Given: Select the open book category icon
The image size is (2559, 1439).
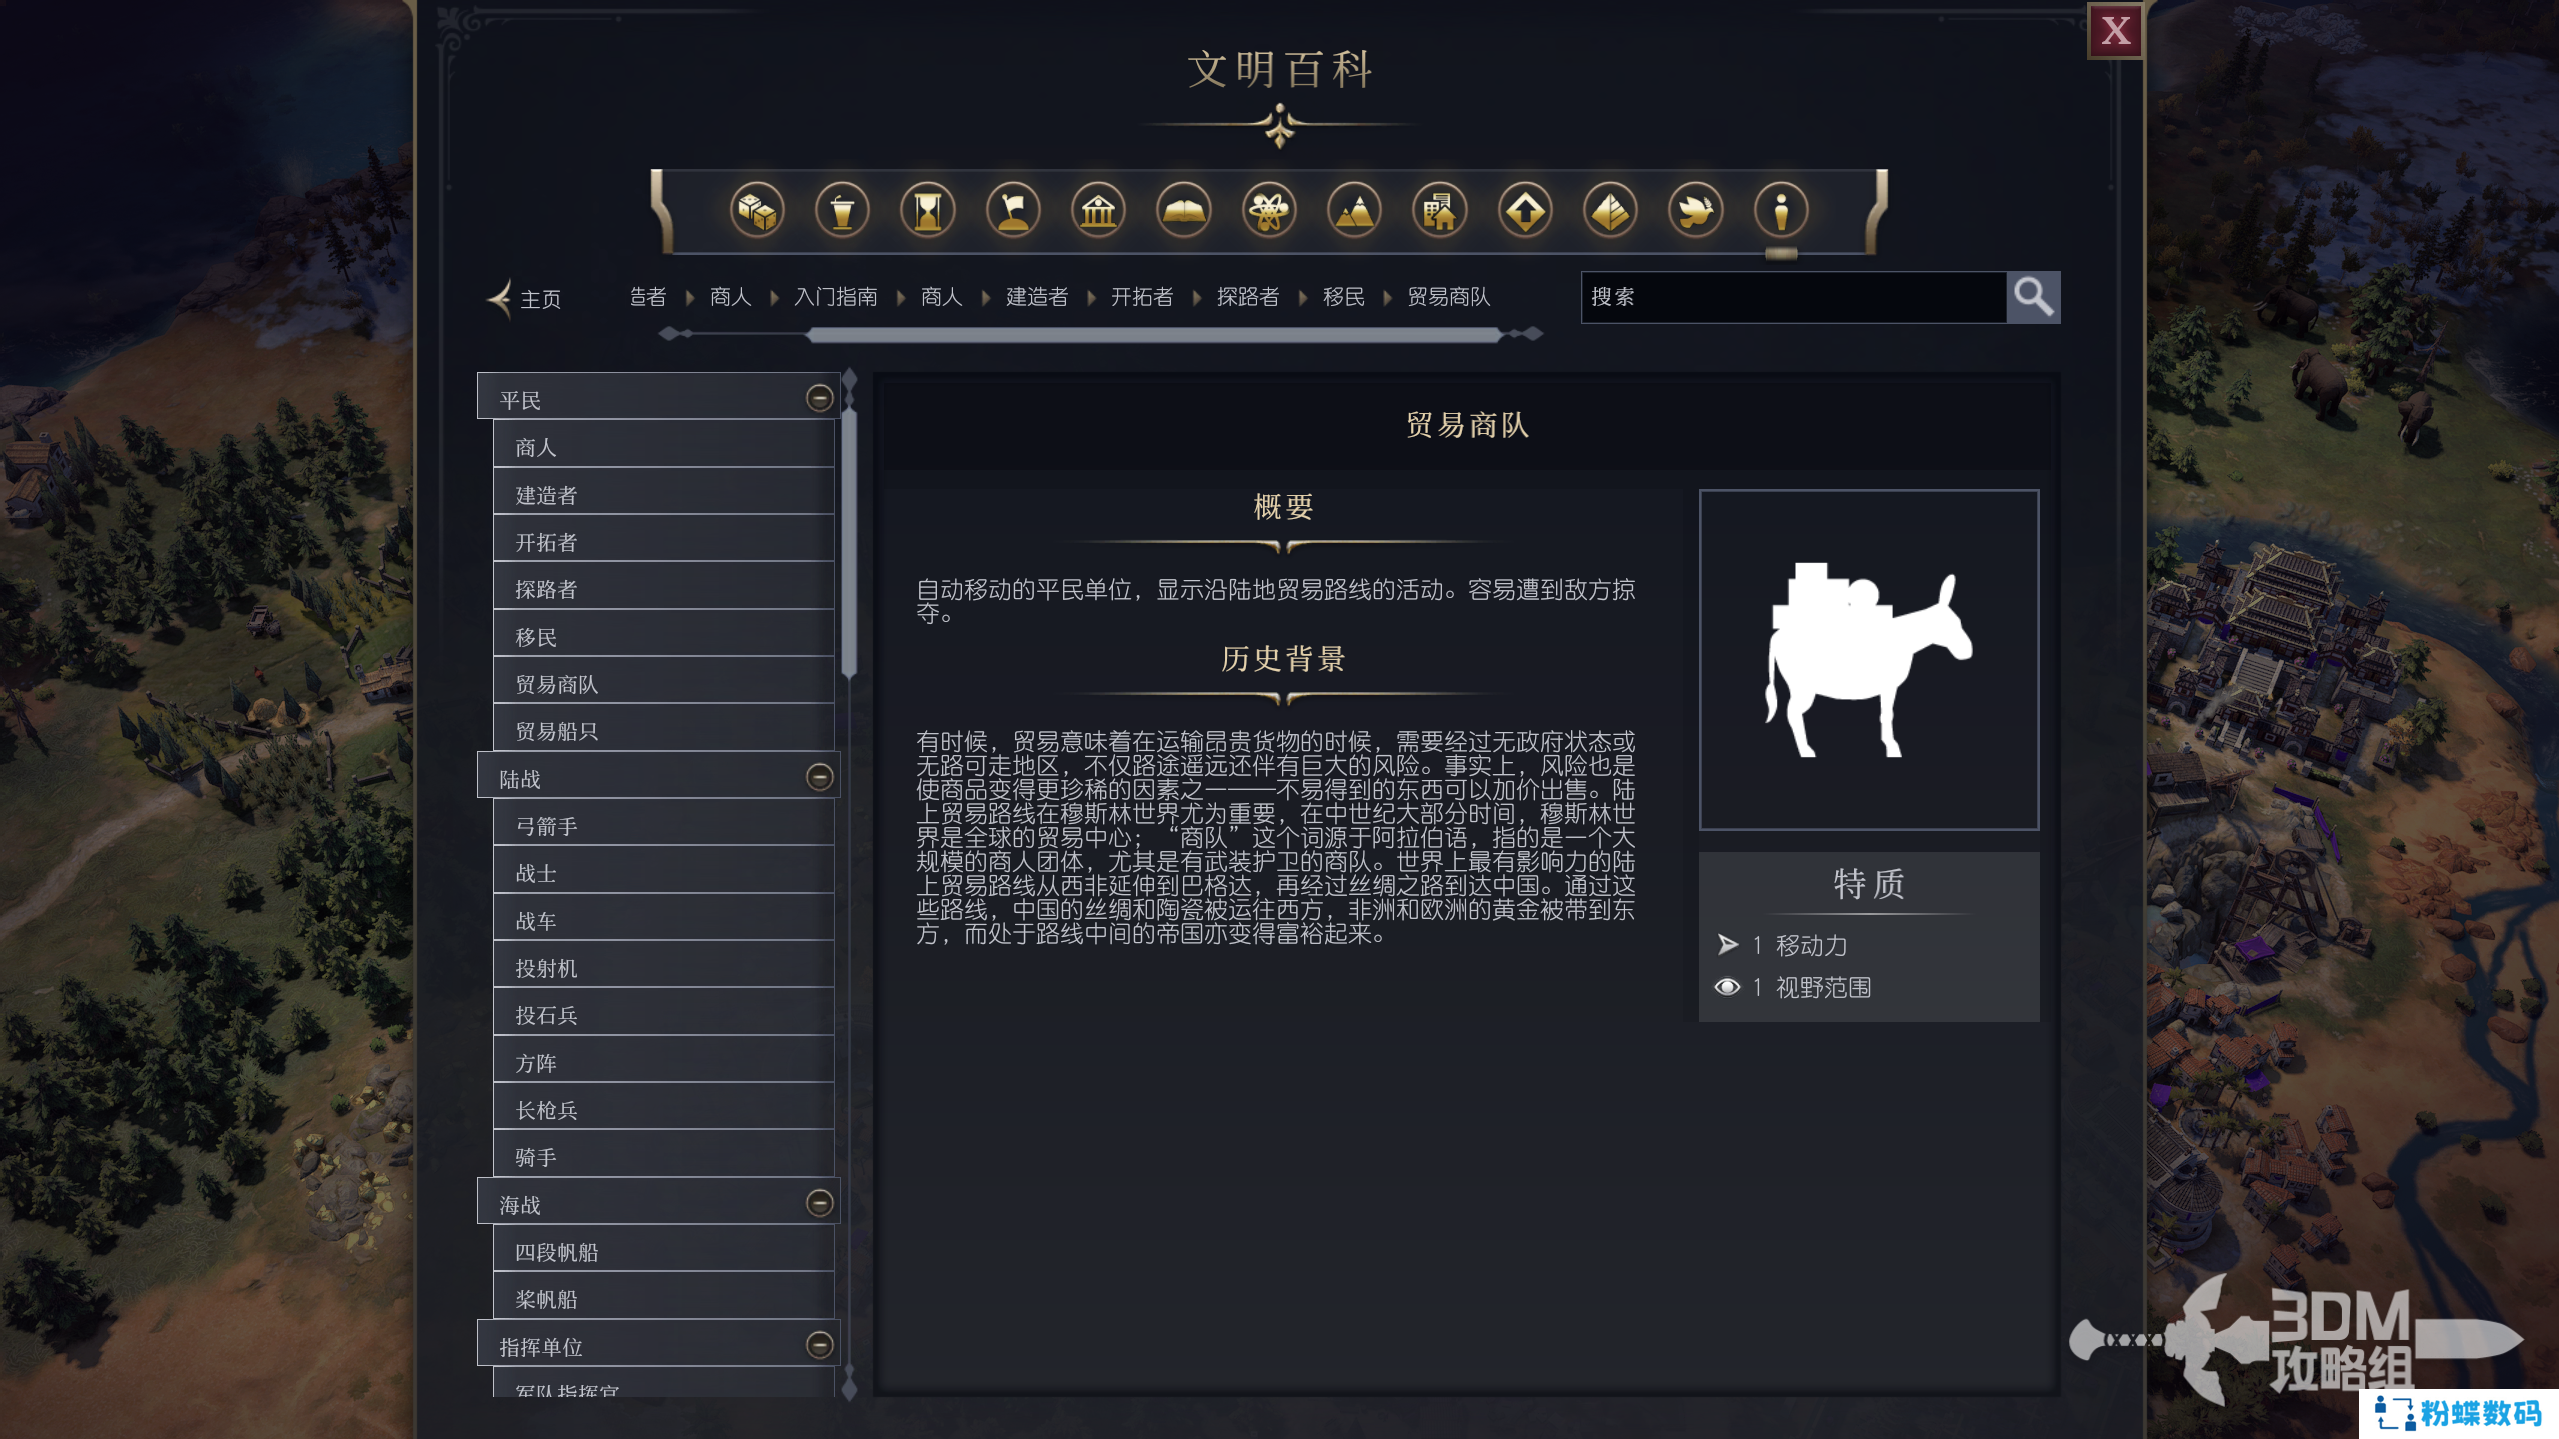Looking at the screenshot, I should [x=1183, y=211].
